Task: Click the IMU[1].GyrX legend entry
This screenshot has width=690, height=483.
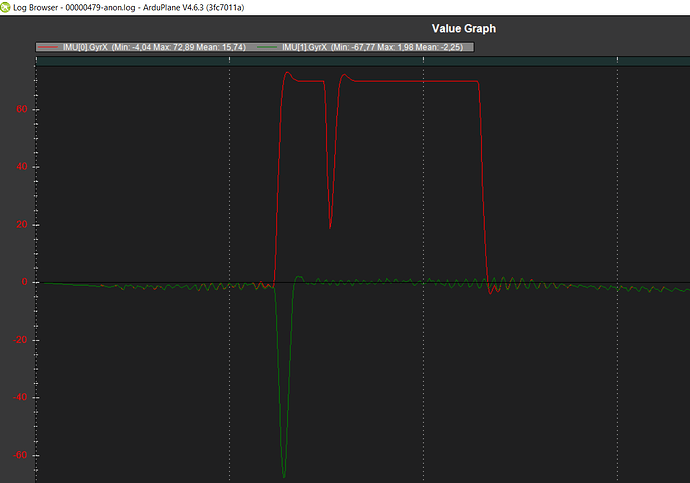Action: click(360, 47)
